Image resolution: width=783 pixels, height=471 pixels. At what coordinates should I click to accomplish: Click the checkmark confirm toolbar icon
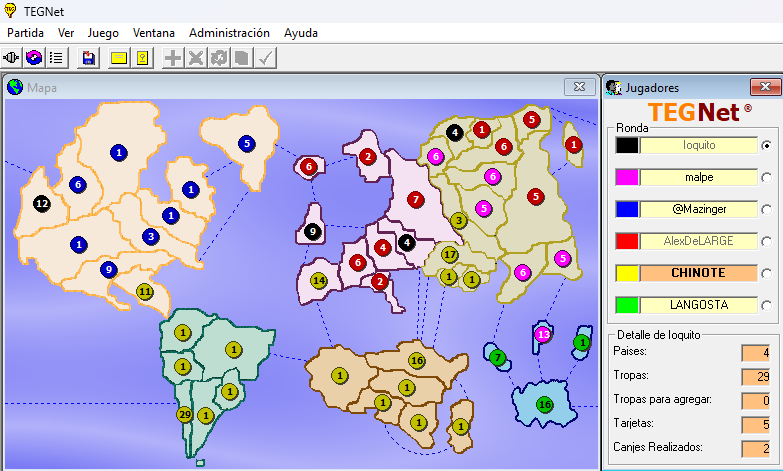[265, 58]
